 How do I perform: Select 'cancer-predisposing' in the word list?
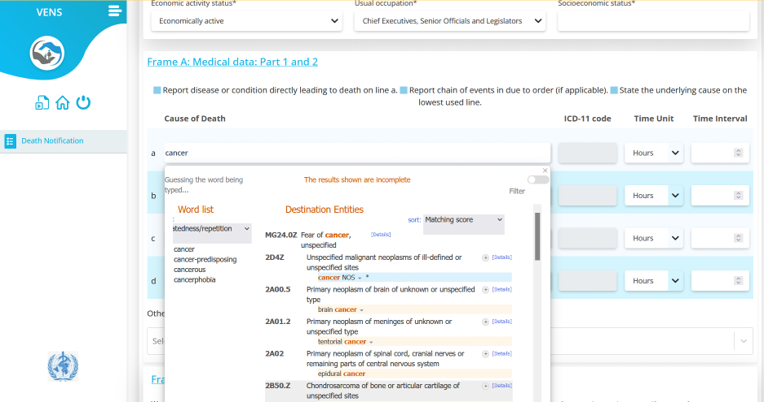click(205, 259)
